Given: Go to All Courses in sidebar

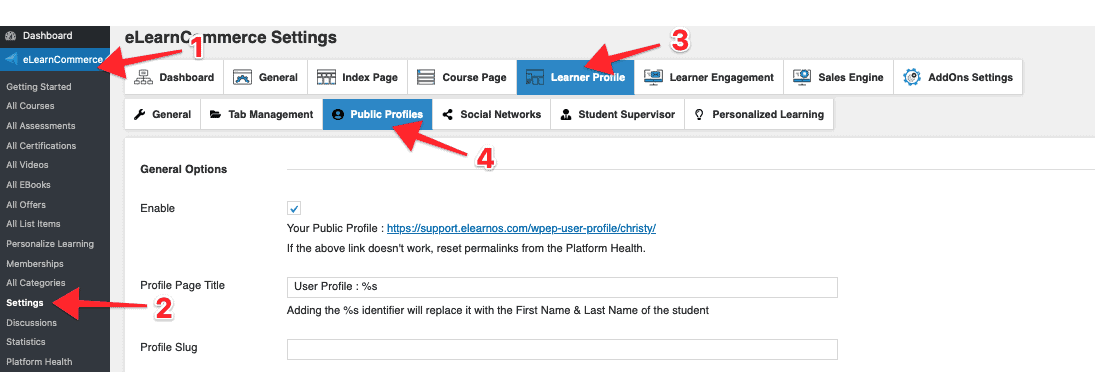Looking at the screenshot, I should pyautogui.click(x=30, y=106).
